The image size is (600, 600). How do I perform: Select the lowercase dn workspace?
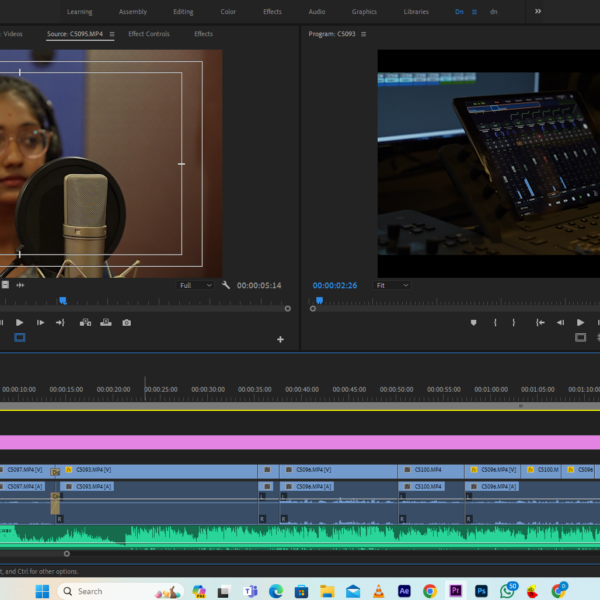[494, 12]
